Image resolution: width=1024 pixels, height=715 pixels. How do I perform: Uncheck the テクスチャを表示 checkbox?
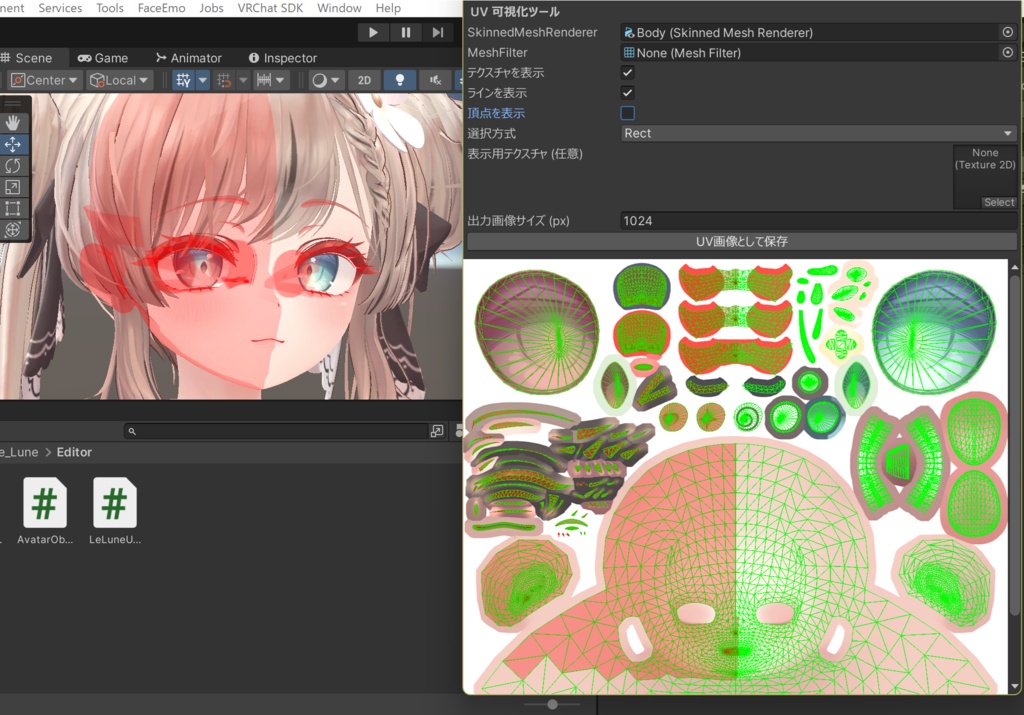628,72
